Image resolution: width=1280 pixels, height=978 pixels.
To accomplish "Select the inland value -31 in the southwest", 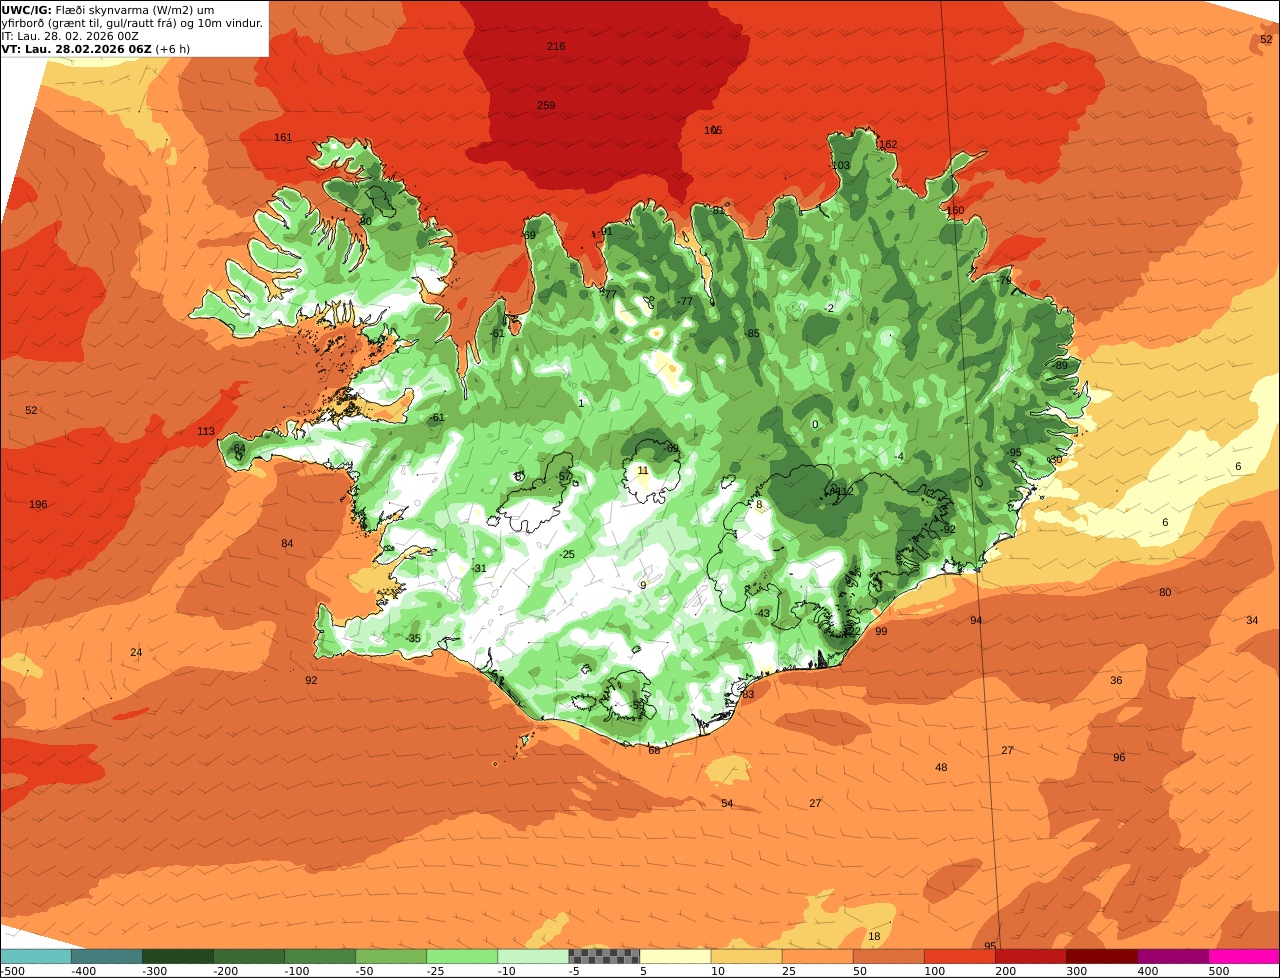I will point(479,568).
